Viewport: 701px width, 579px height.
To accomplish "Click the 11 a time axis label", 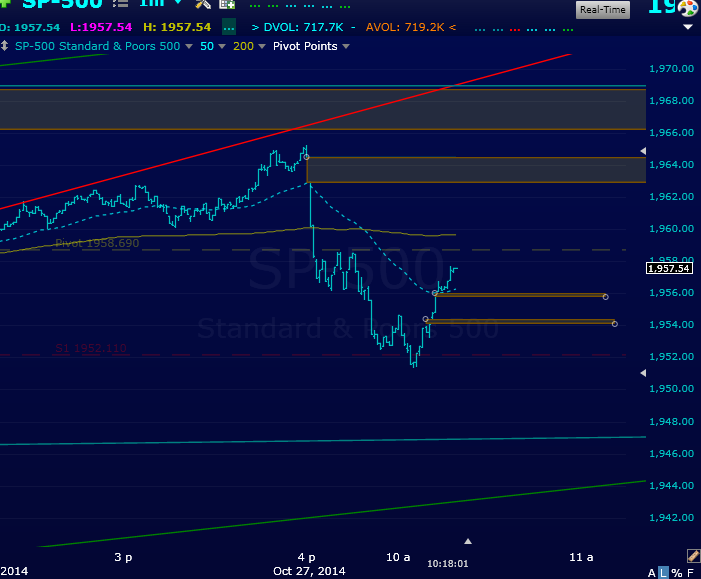I will point(581,557).
